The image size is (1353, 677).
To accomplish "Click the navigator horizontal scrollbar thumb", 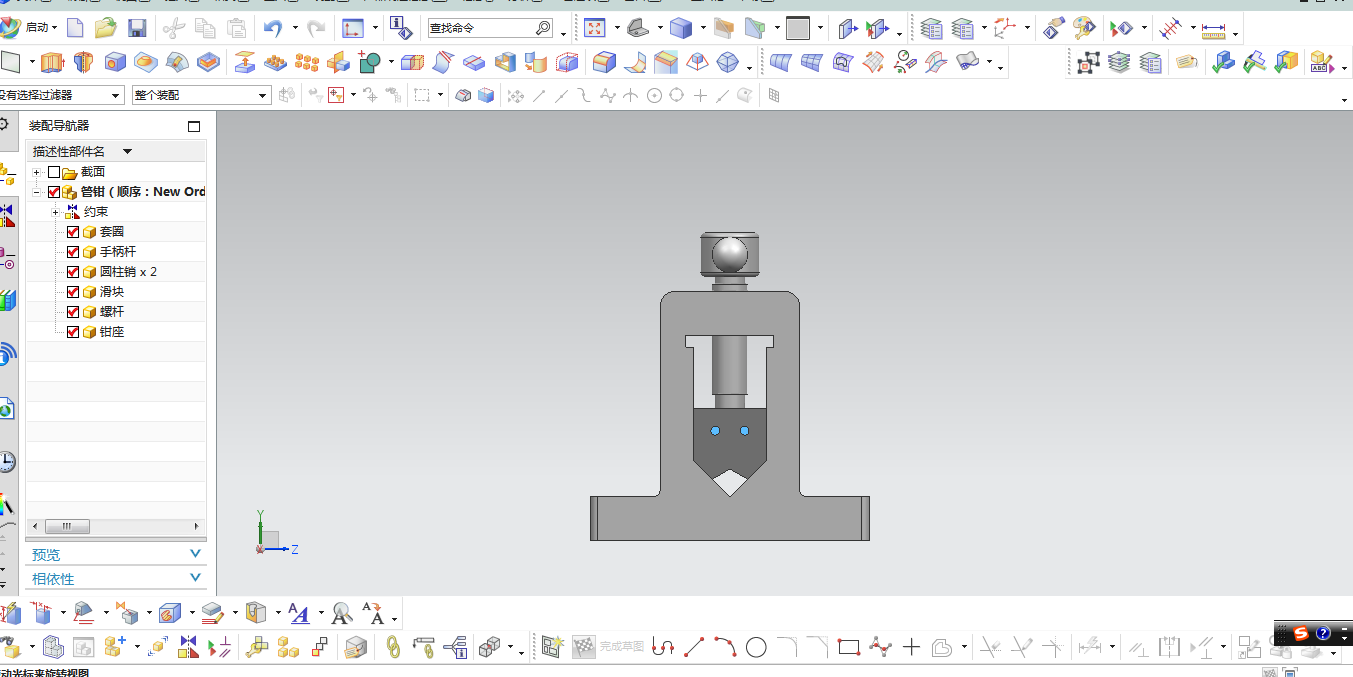I will tap(67, 526).
